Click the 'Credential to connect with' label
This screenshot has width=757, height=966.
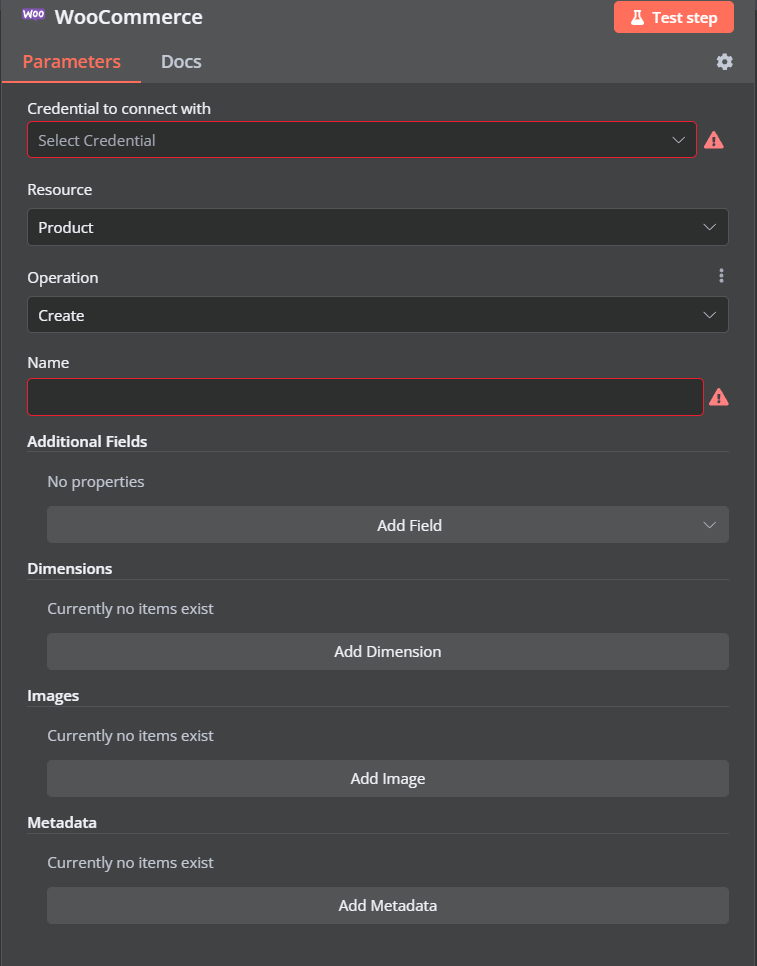[x=119, y=108]
